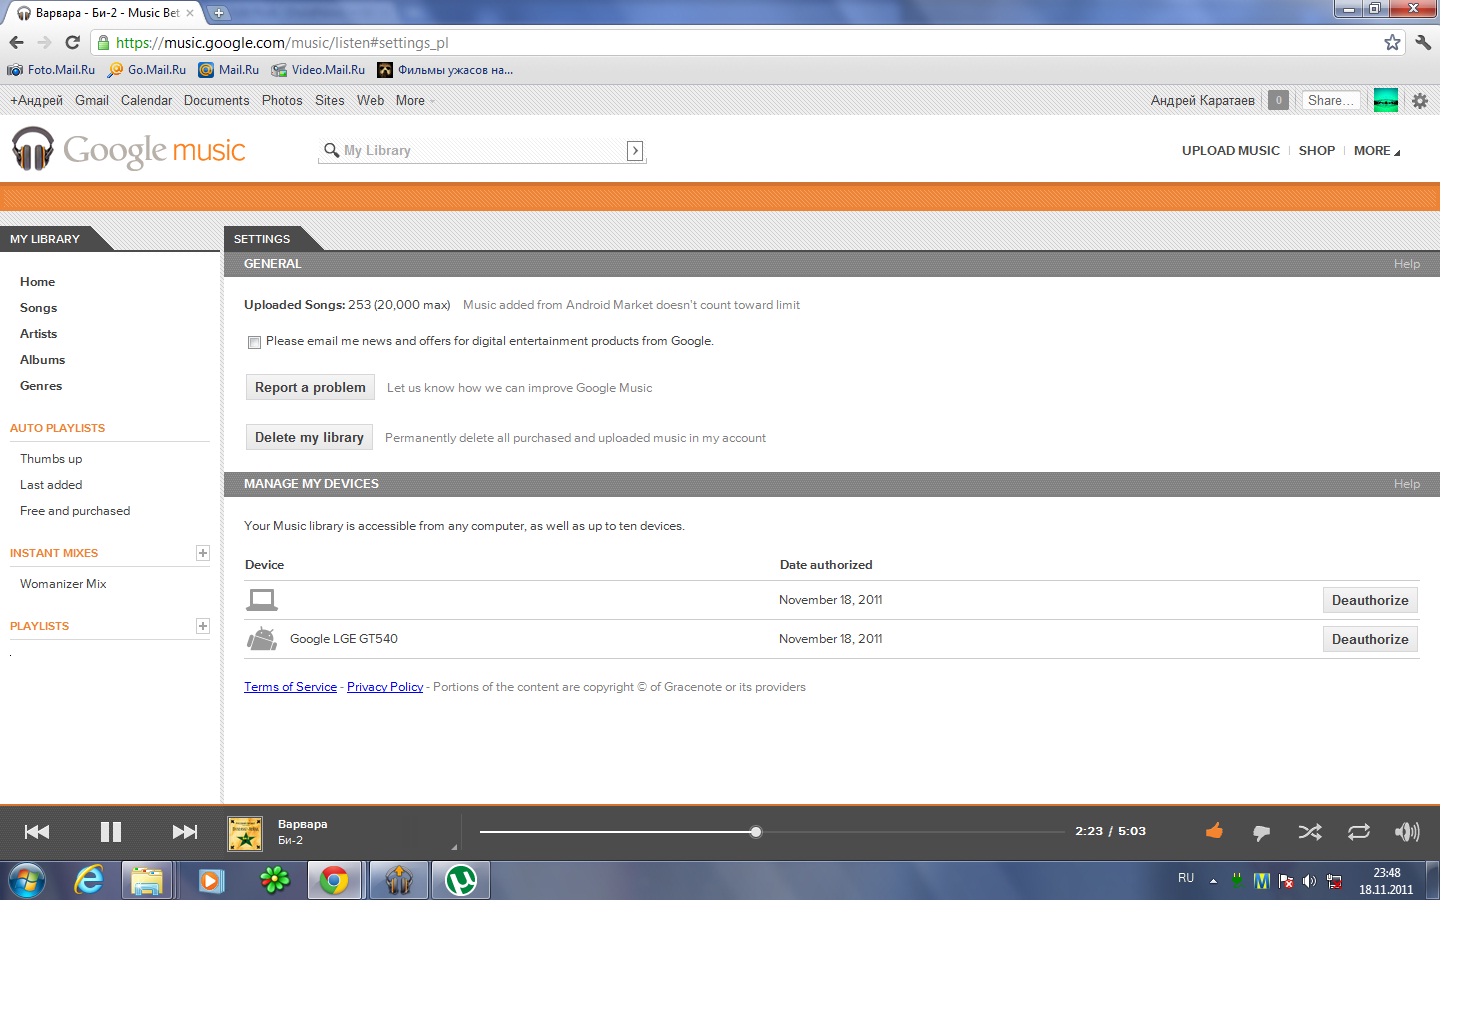This screenshot has width=1459, height=1028.
Task: Bookmark this page with the star icon
Action: tap(1392, 42)
